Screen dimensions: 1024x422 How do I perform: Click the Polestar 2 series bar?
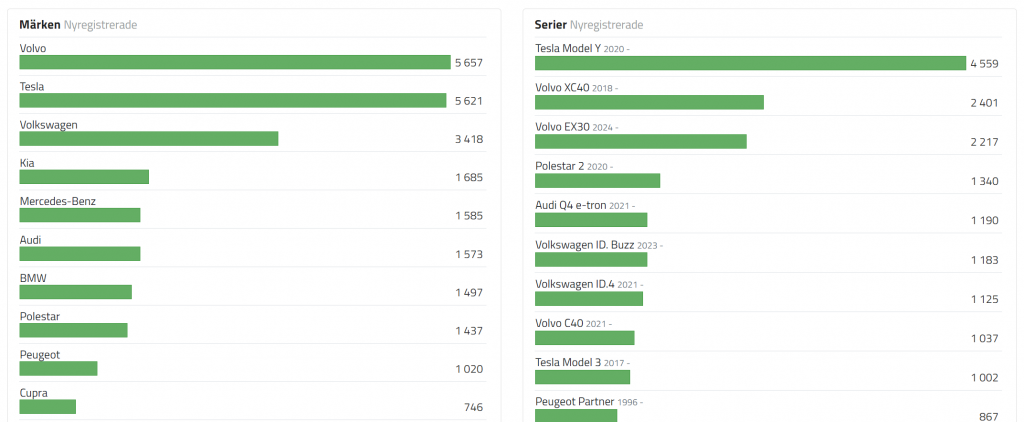597,181
